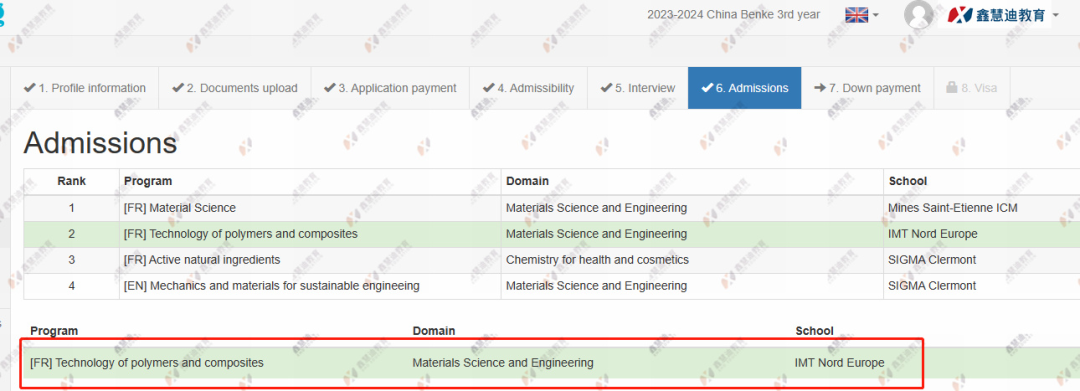Image resolution: width=1080 pixels, height=391 pixels.
Task: Click the user avatar icon
Action: click(x=918, y=14)
